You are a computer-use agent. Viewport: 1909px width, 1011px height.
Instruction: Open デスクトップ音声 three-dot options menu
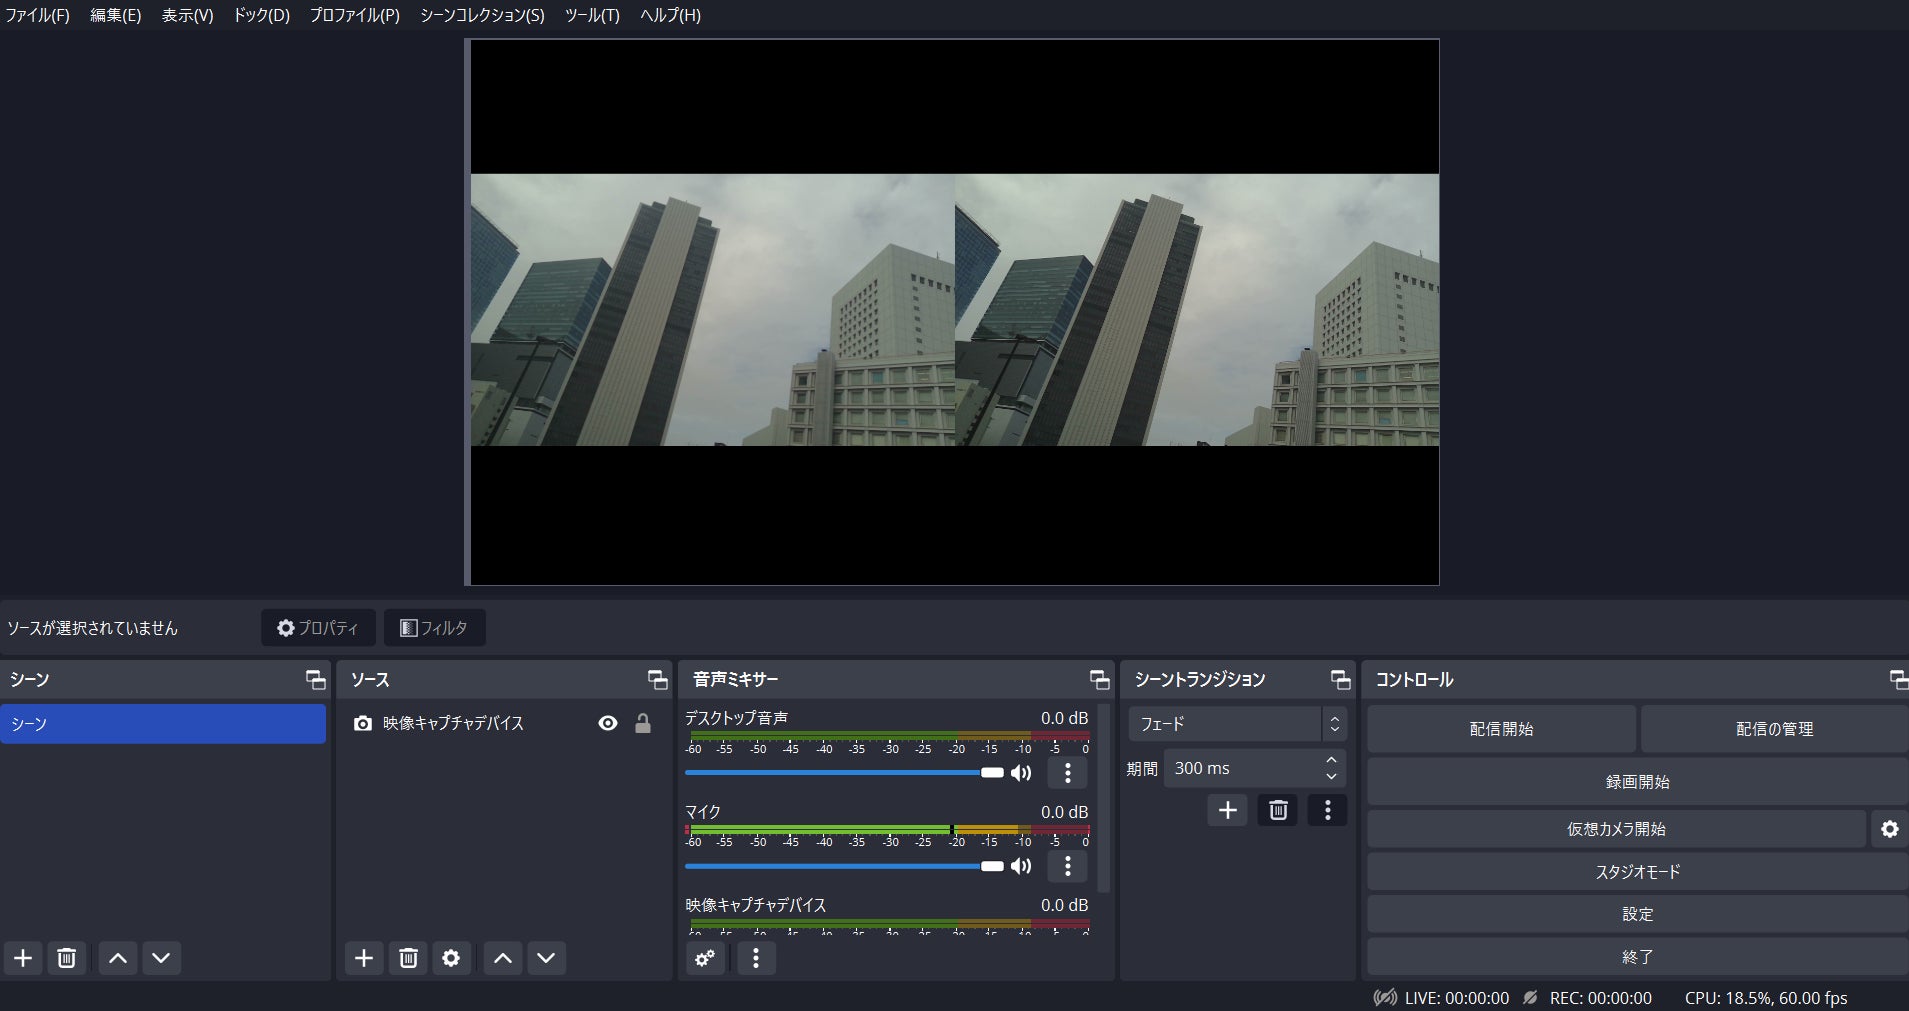coord(1067,773)
